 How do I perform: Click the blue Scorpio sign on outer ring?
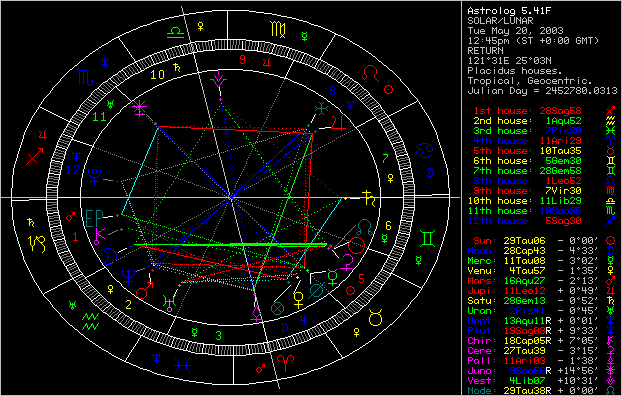pos(86,77)
